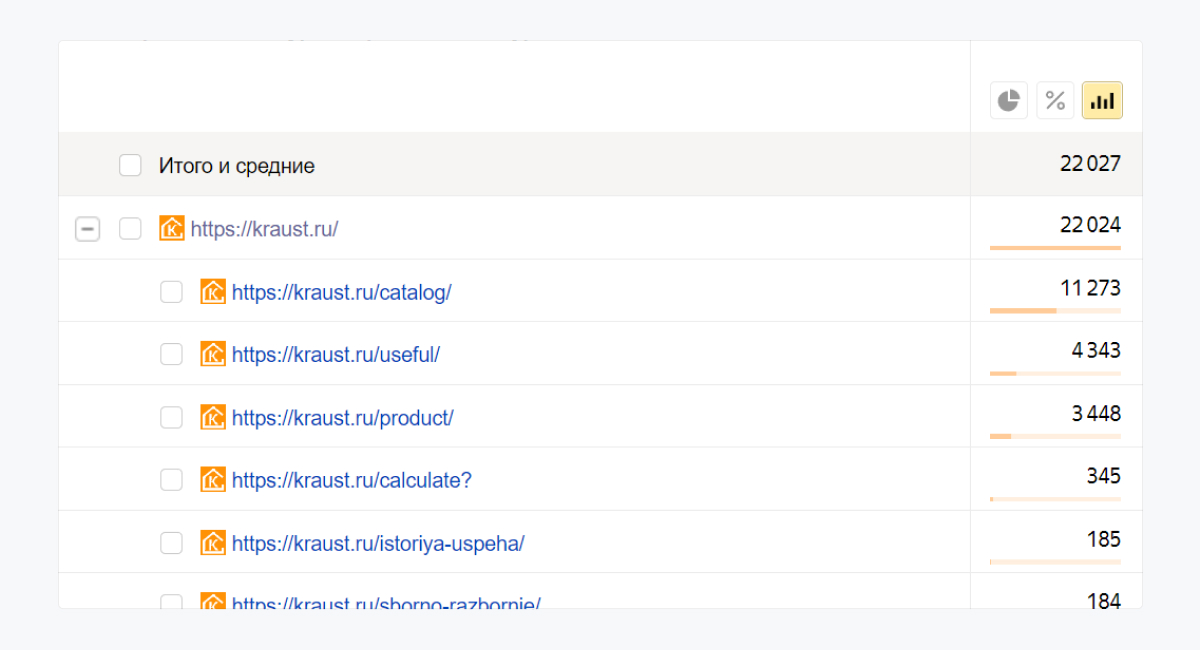Enable checkbox for the catalog row
1200x650 pixels.
(172, 292)
